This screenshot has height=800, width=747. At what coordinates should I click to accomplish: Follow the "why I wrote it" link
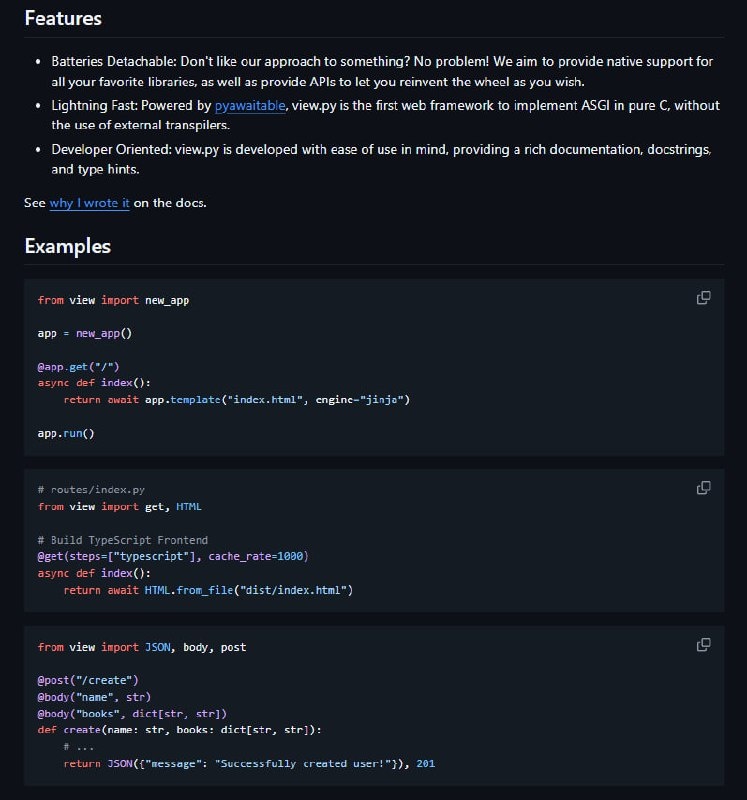point(89,203)
